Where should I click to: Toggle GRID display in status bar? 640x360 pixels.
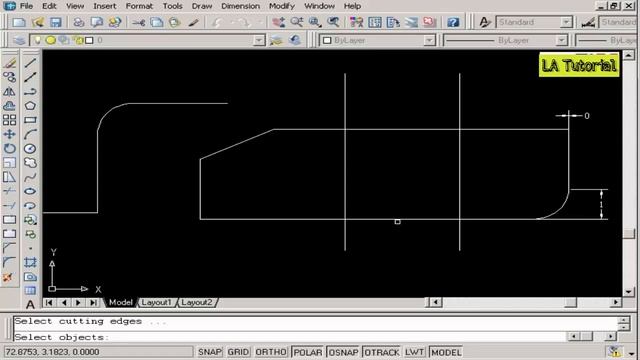(238, 352)
